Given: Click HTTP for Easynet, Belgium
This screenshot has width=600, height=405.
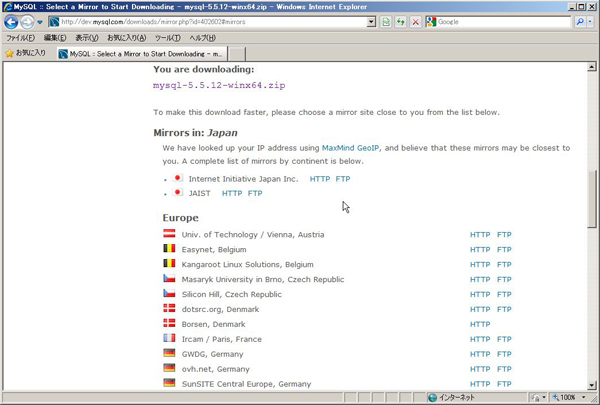Looking at the screenshot, I should coord(480,250).
